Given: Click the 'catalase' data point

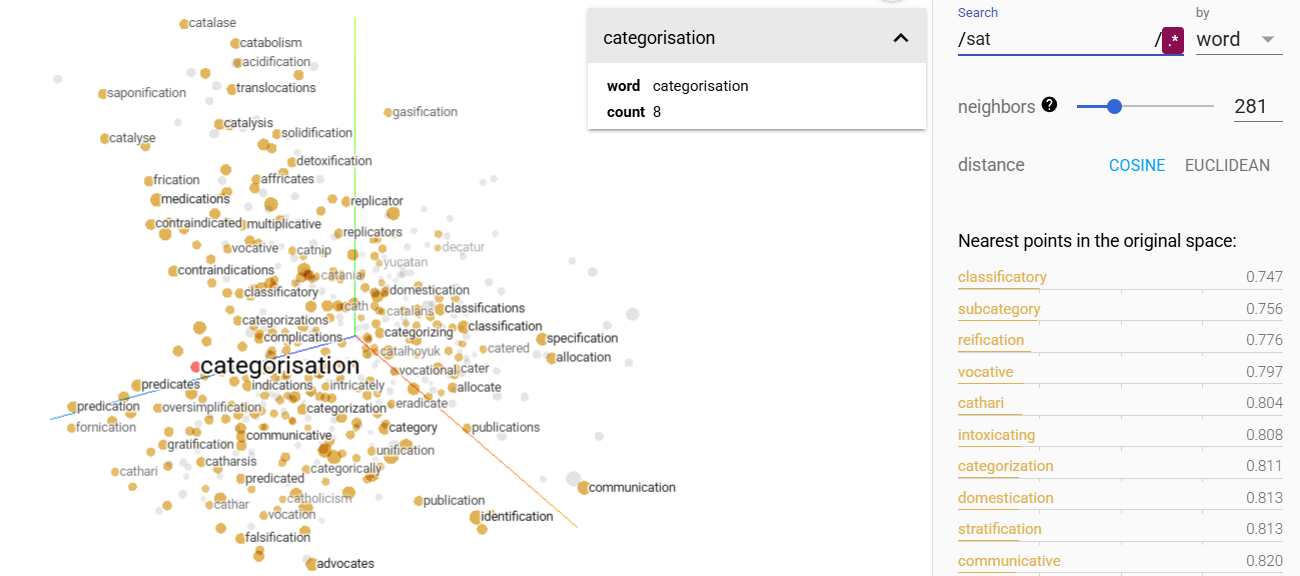Looking at the screenshot, I should pos(184,24).
